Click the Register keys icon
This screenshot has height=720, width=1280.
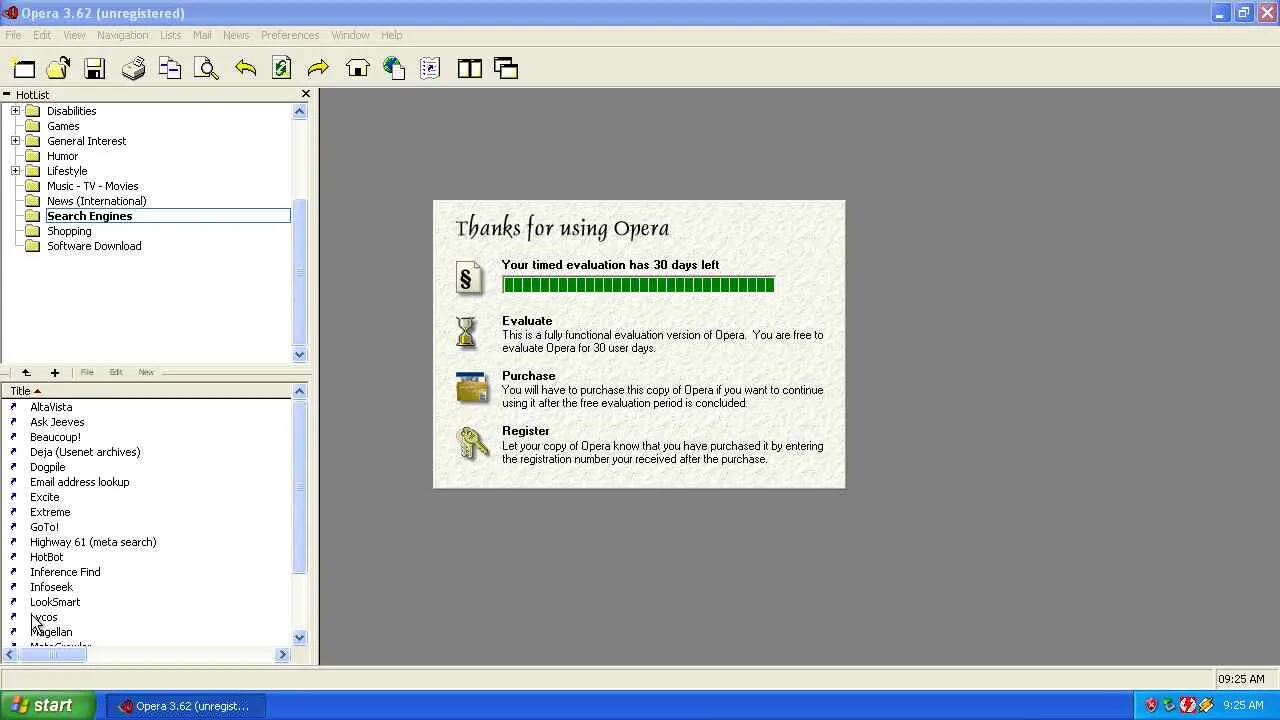click(x=472, y=443)
